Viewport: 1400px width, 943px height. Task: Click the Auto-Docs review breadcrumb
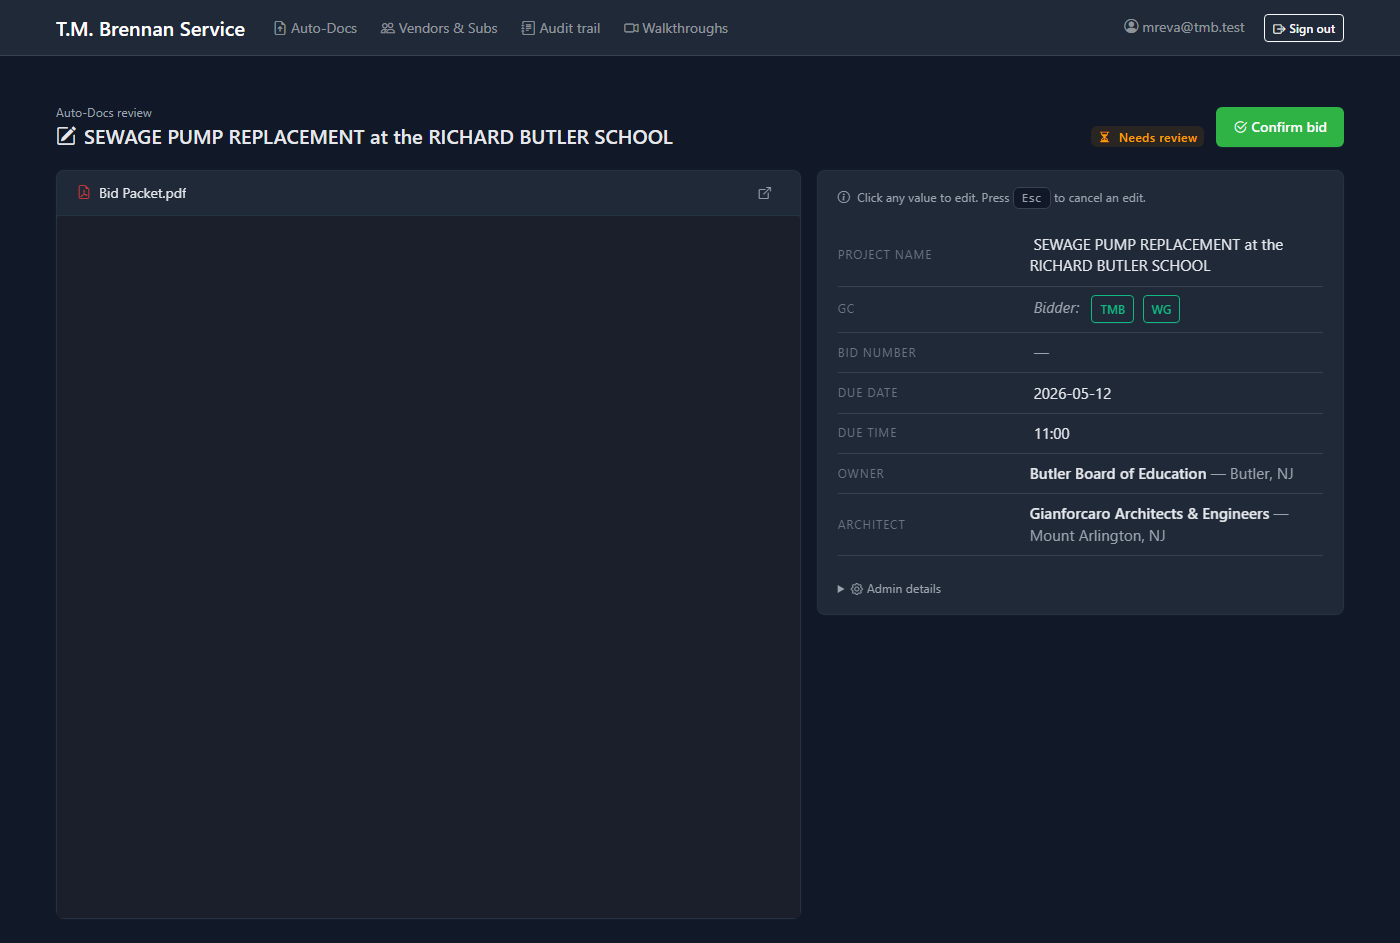click(104, 113)
